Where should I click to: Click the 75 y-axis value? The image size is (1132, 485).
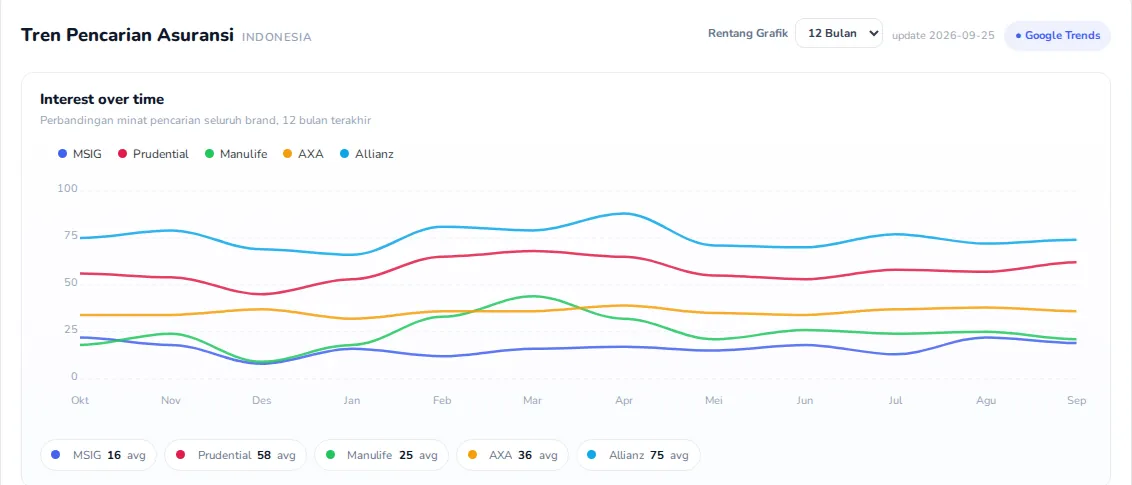coord(71,235)
